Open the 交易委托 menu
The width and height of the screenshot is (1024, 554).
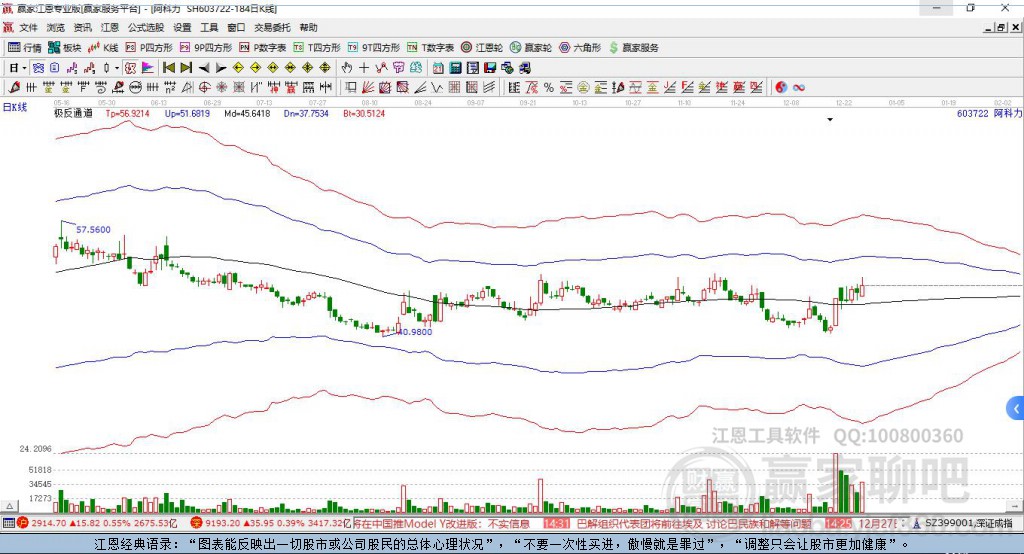[x=272, y=27]
